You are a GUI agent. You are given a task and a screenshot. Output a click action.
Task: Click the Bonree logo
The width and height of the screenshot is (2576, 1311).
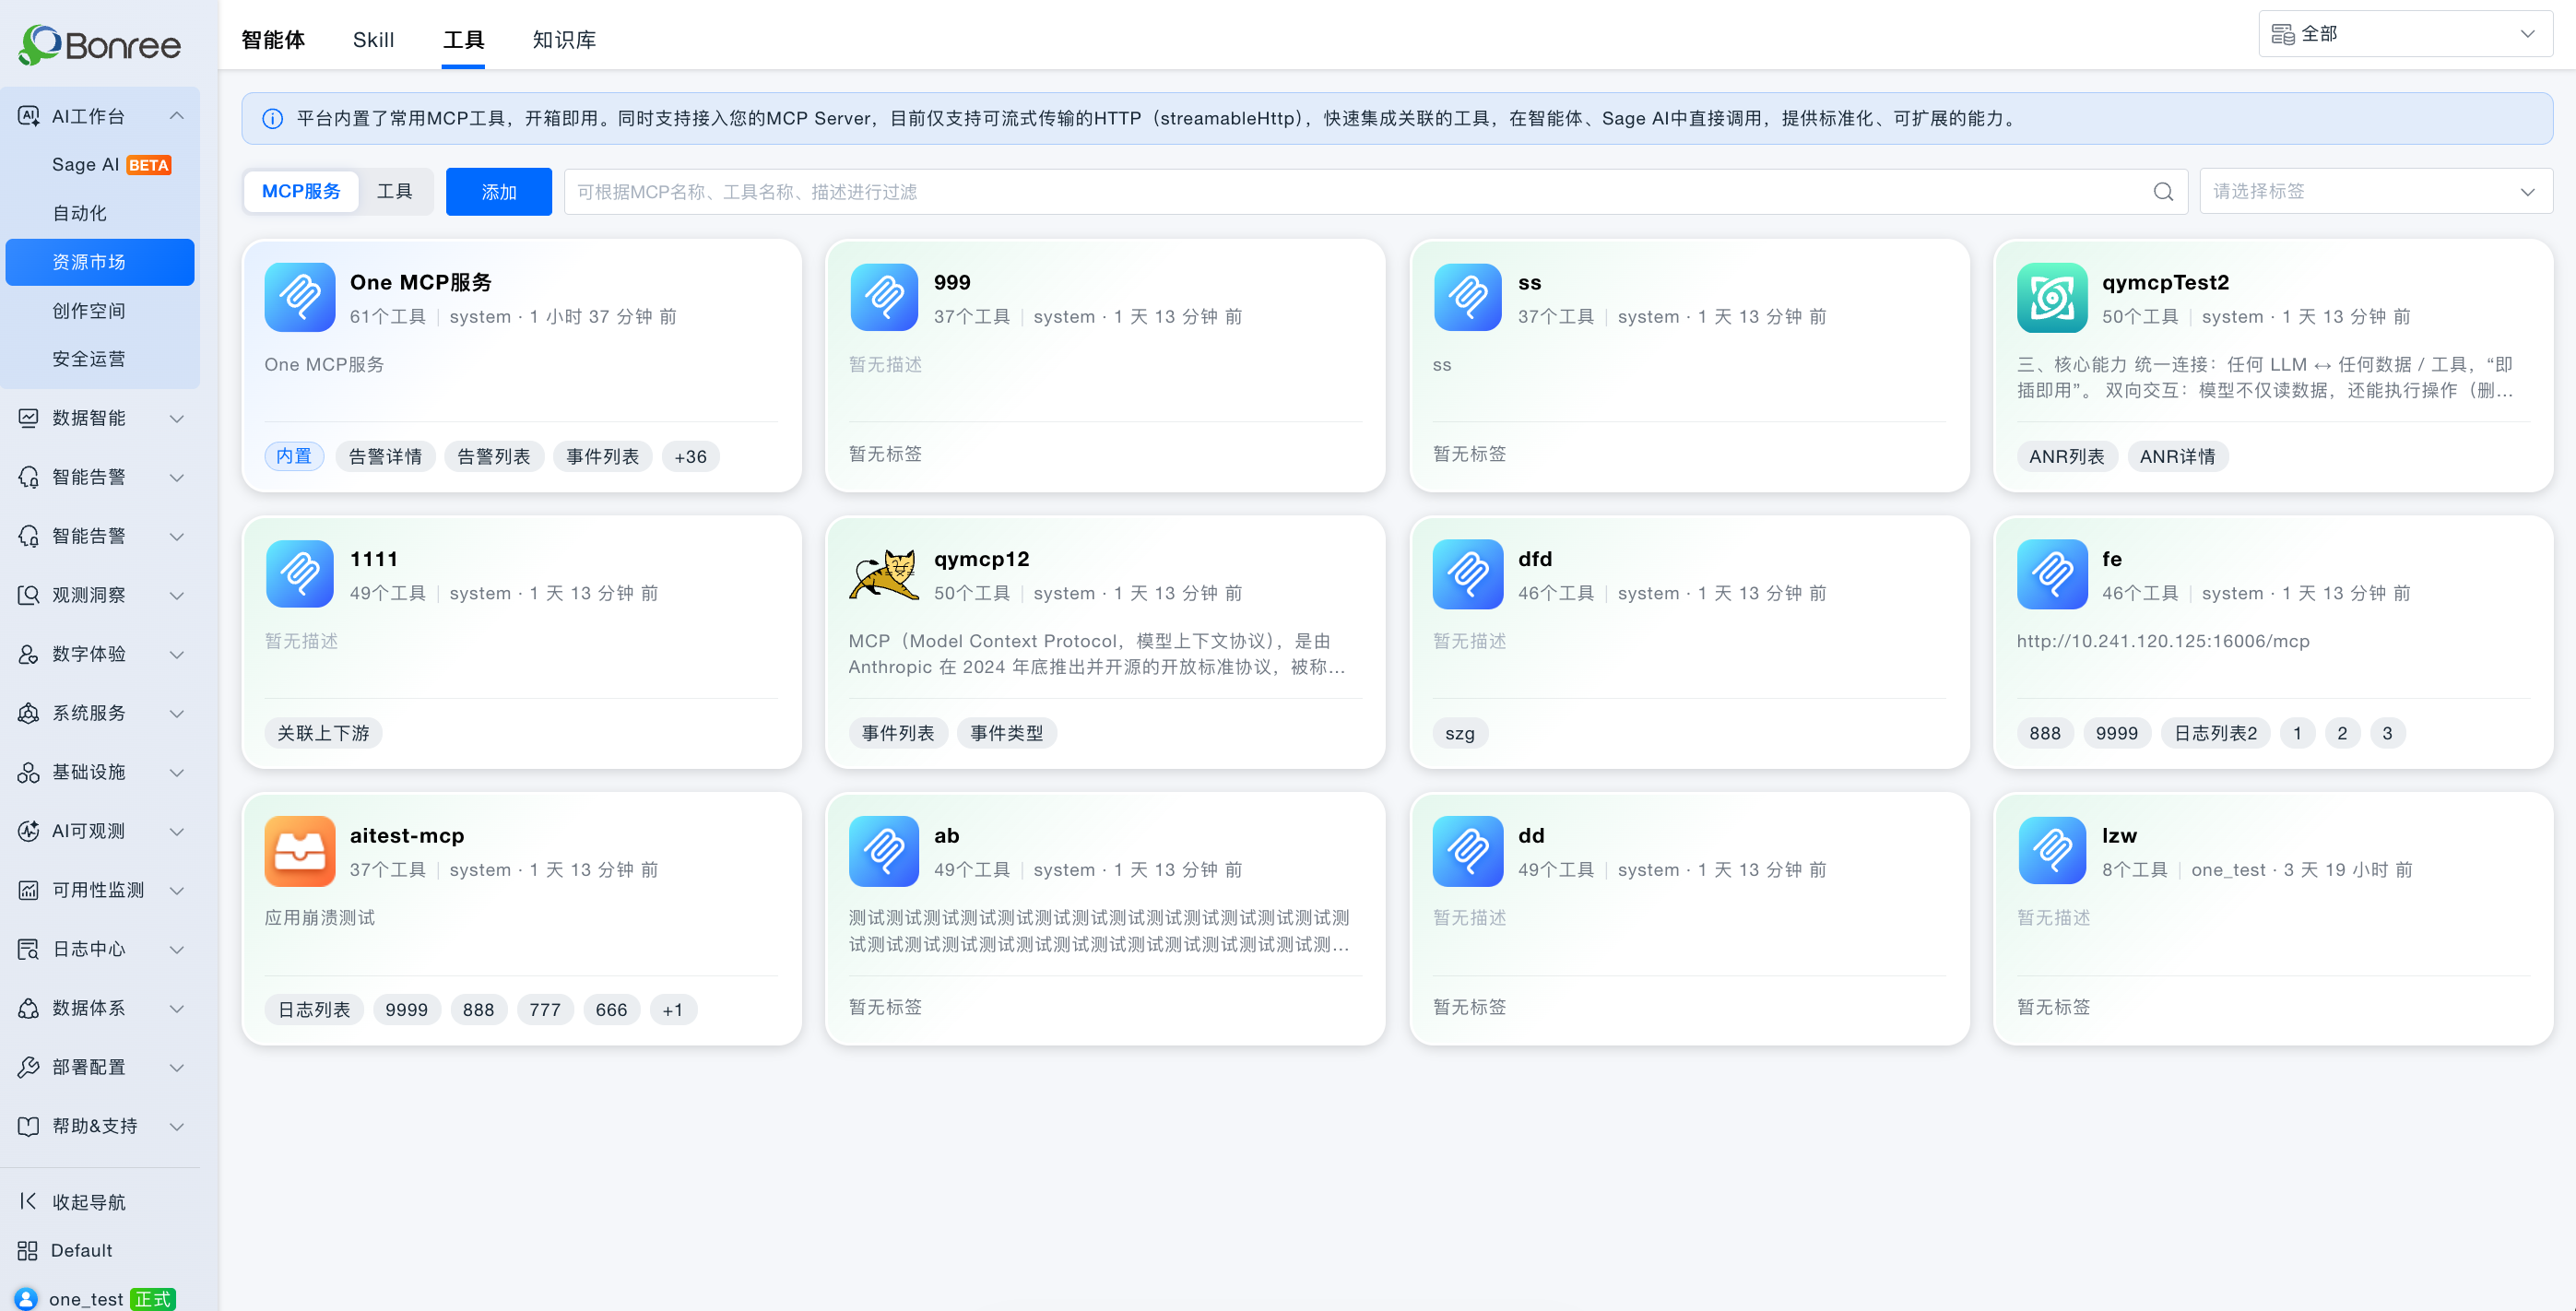(100, 44)
